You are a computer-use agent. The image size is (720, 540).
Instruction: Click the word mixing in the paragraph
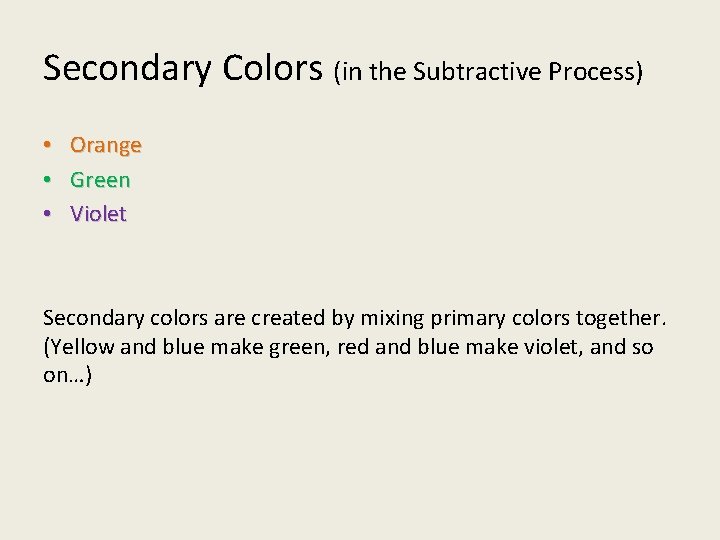(392, 319)
